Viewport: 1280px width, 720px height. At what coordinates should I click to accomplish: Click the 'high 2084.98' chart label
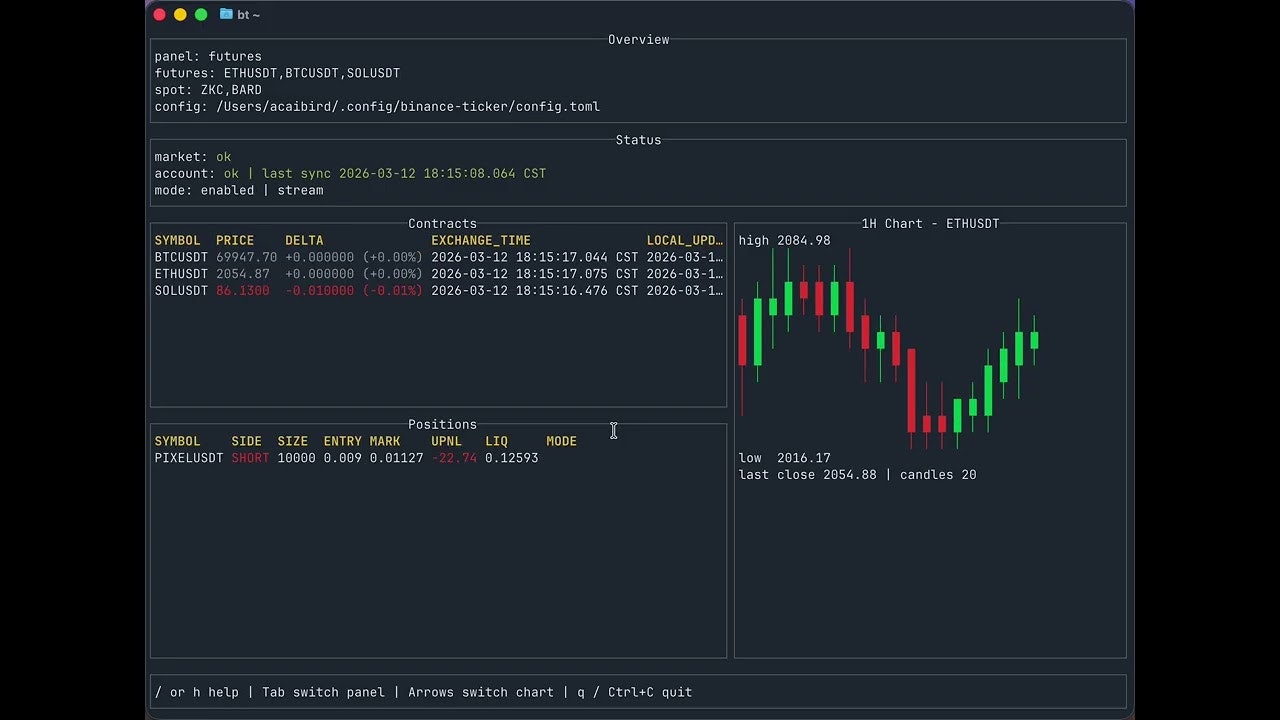(x=785, y=241)
